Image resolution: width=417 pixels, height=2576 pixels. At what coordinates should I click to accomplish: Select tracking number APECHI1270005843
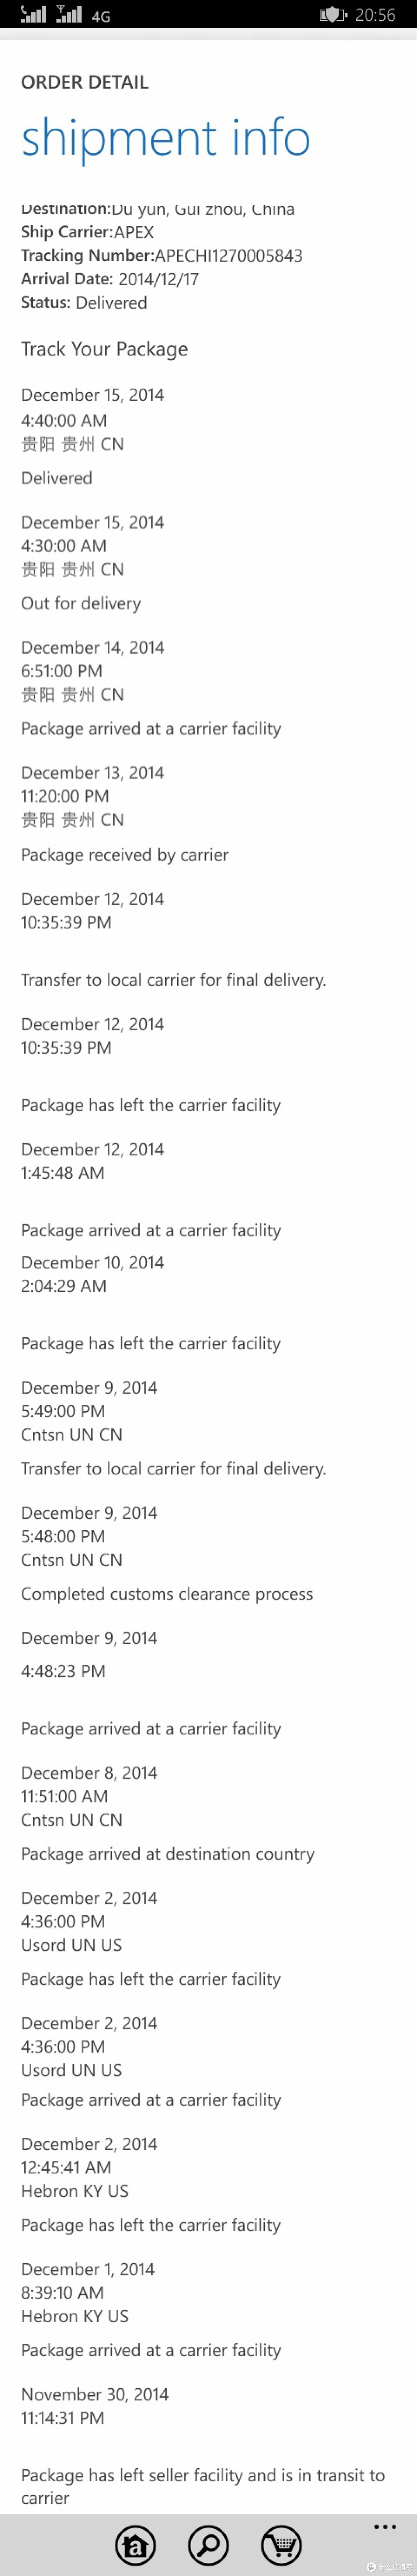click(x=228, y=255)
